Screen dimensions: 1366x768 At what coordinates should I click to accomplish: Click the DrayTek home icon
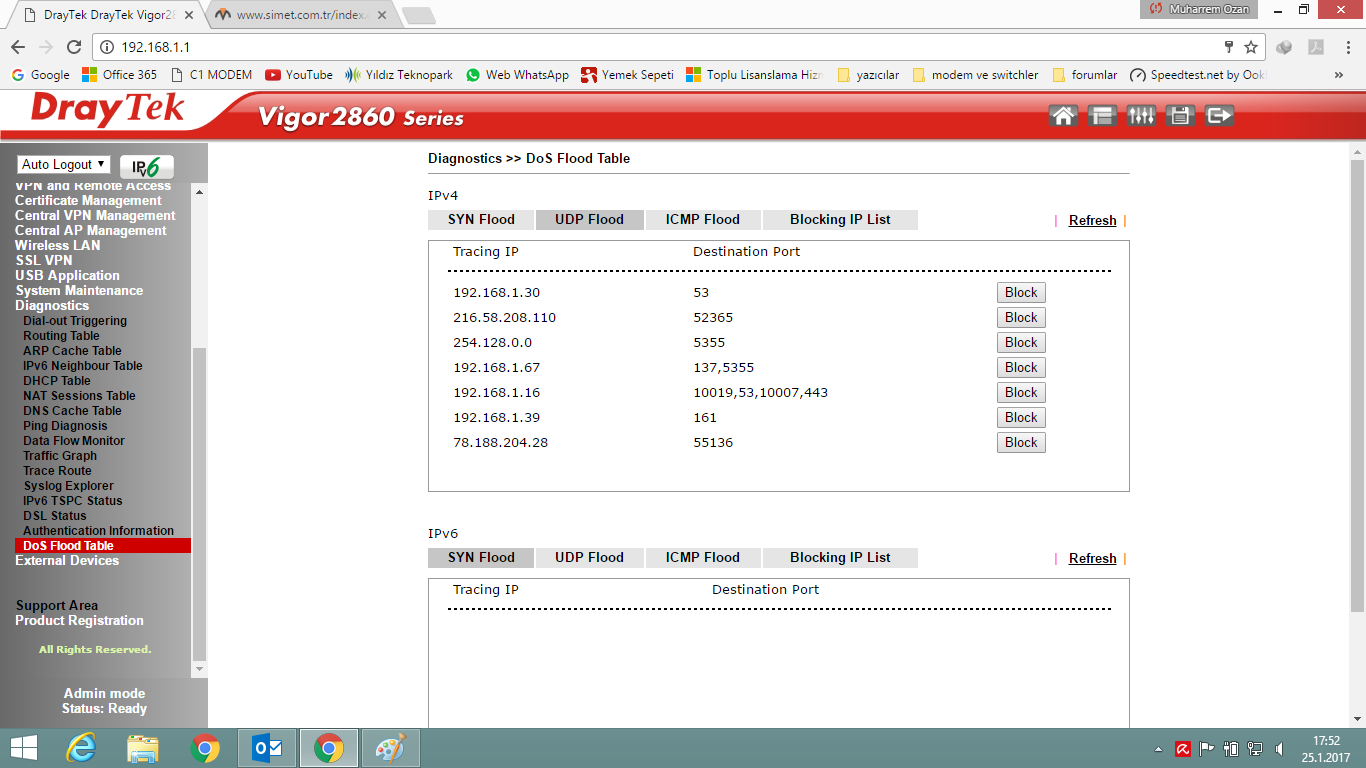click(x=1063, y=116)
